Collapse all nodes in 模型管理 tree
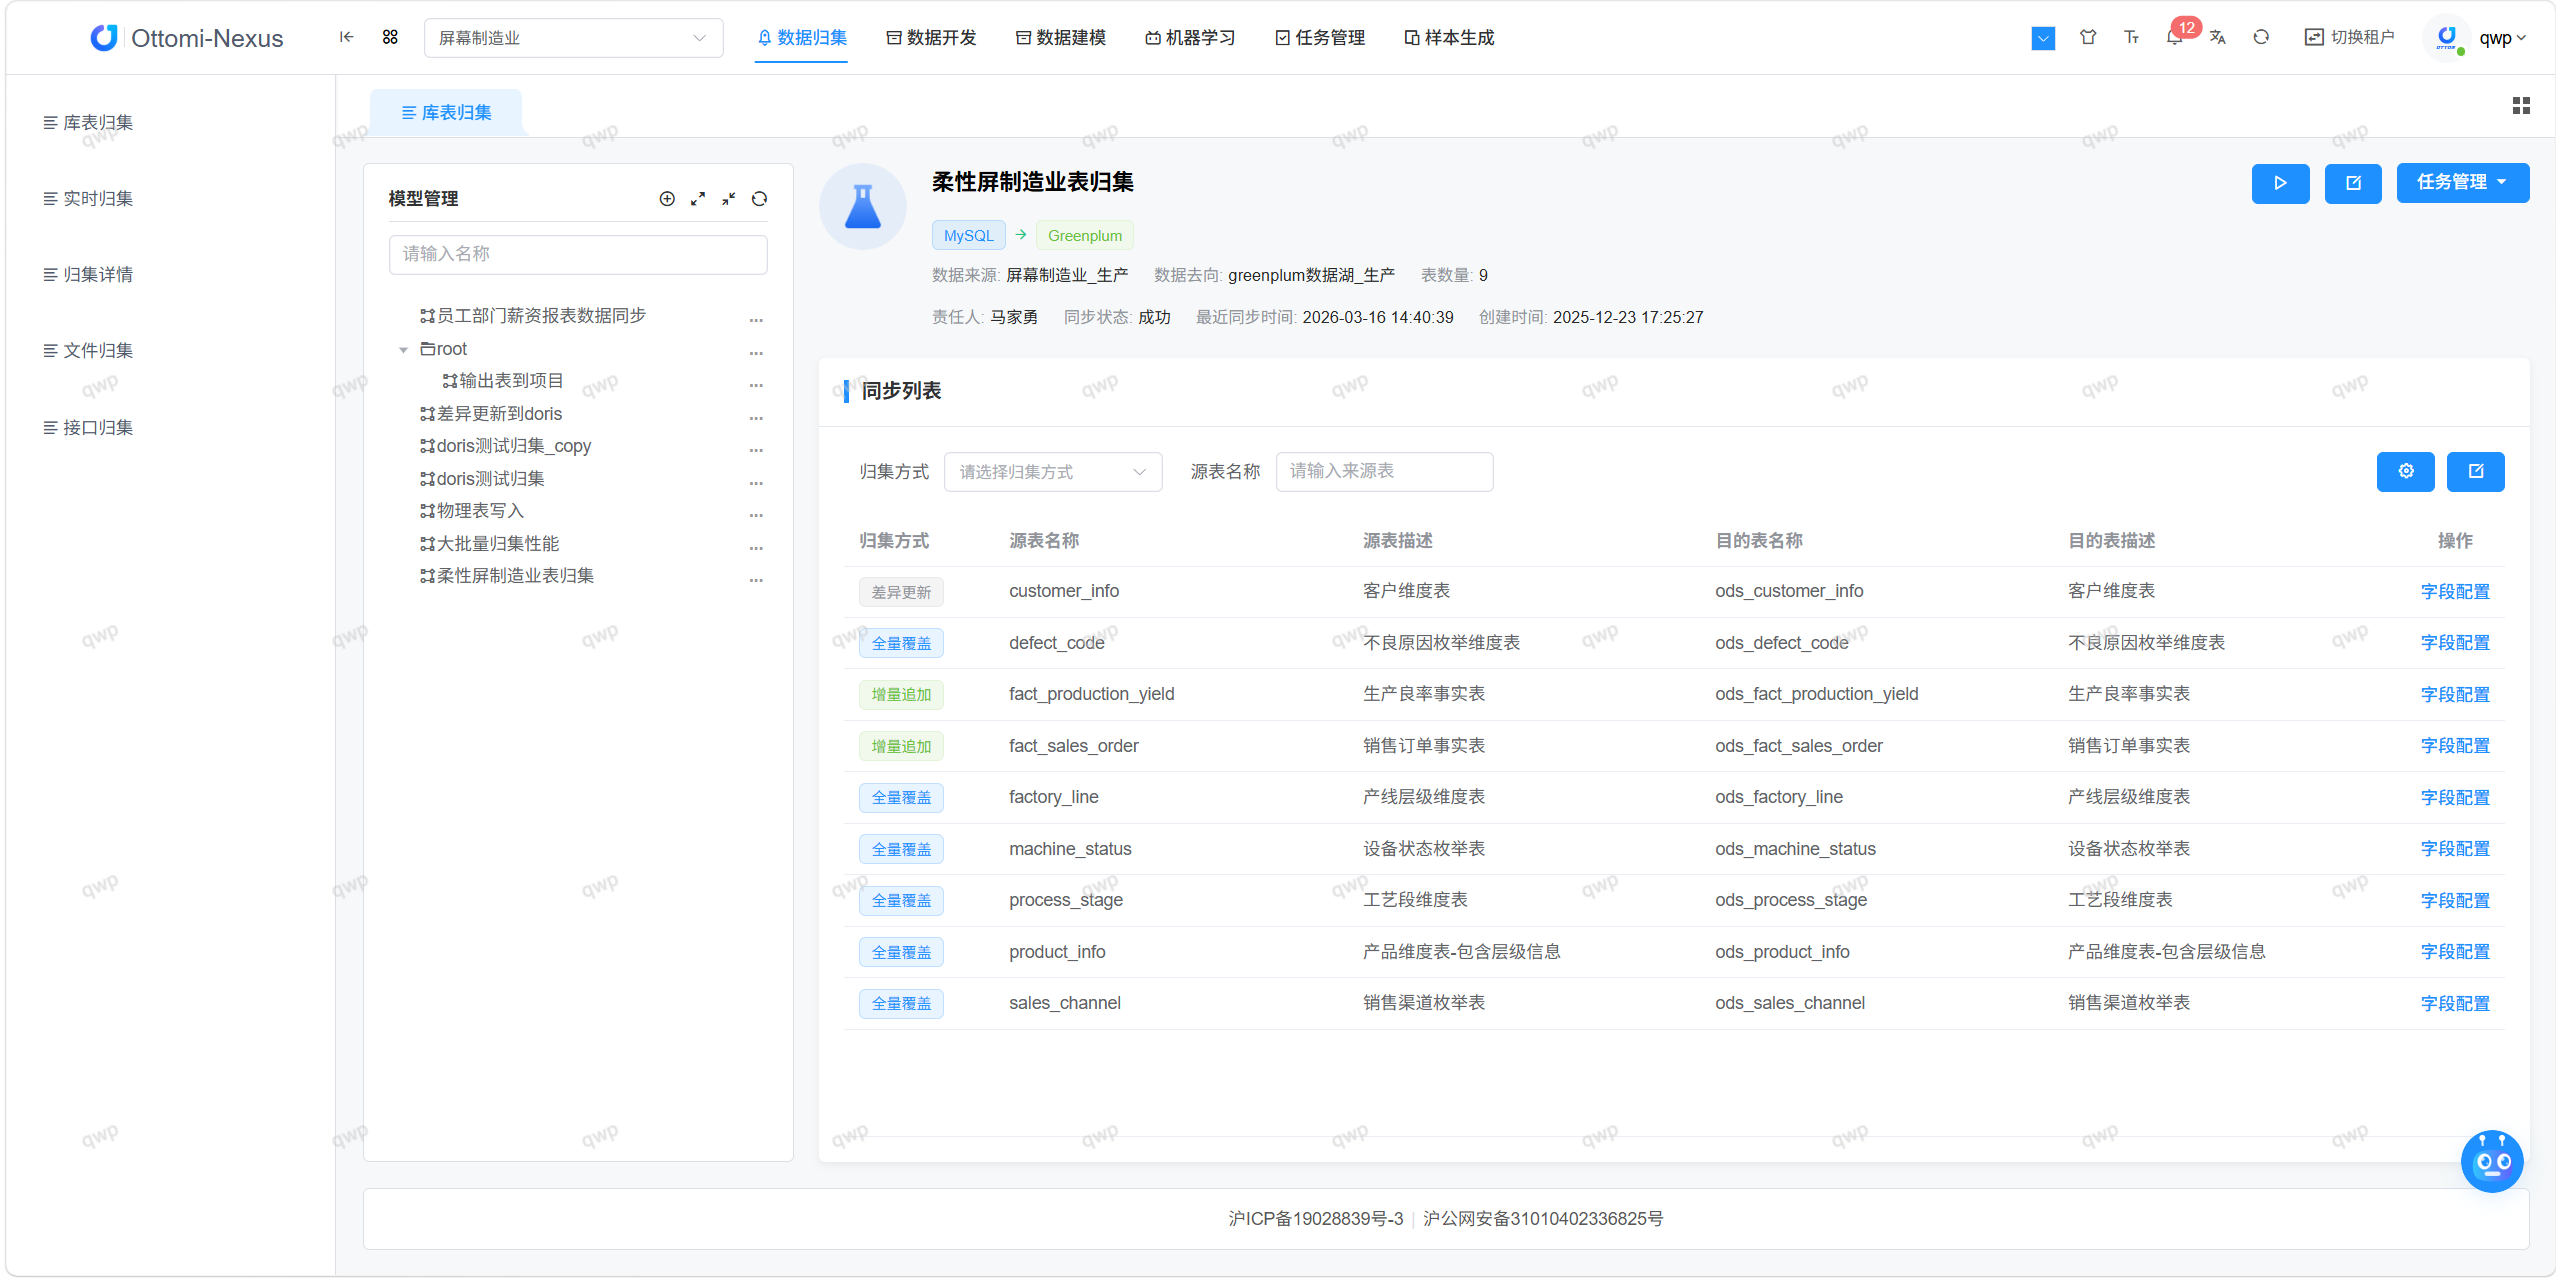 (x=729, y=199)
